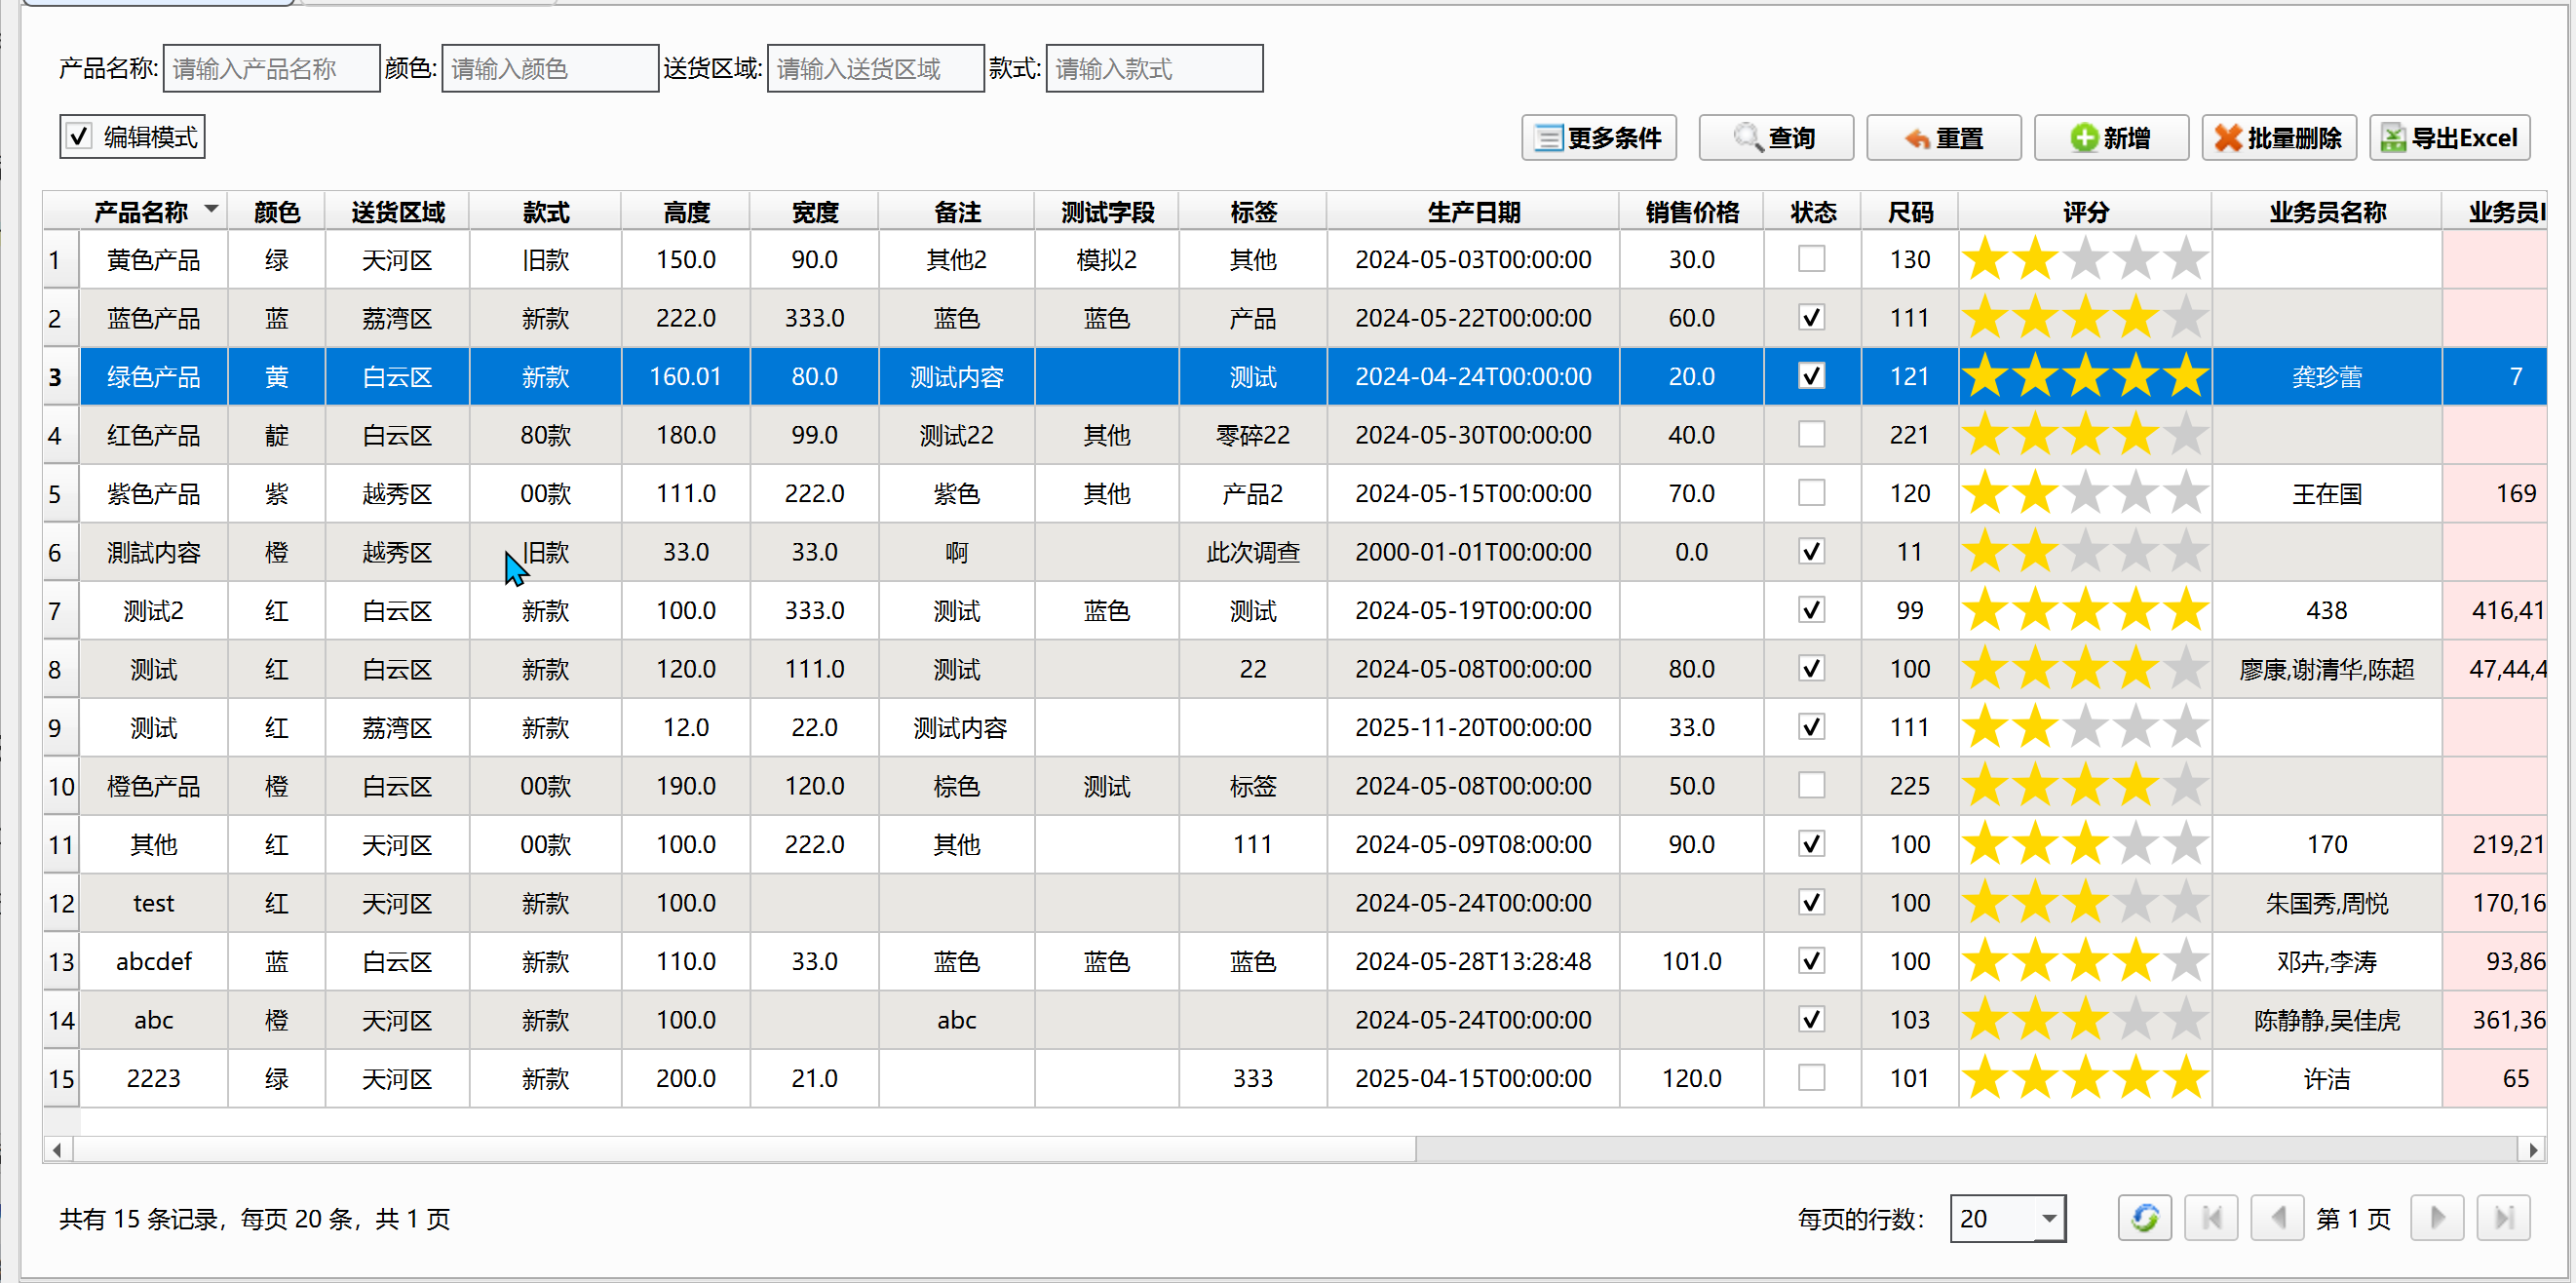This screenshot has width=2576, height=1283.
Task: Export table via 导出Excel button
Action: (x=2449, y=138)
